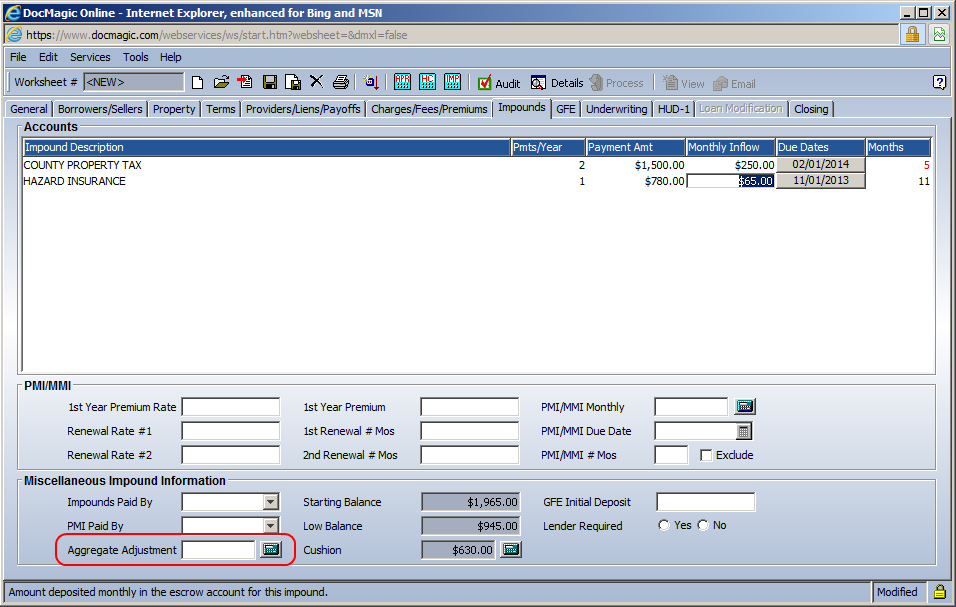Switch to the Providers/Liens/Payoffs tab
Screen dimensions: 956x607
pyautogui.click(x=303, y=109)
